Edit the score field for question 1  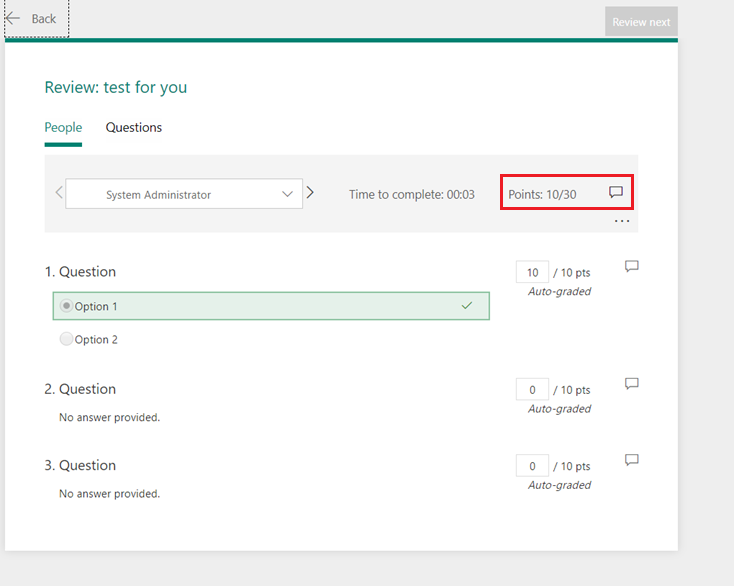pyautogui.click(x=532, y=272)
